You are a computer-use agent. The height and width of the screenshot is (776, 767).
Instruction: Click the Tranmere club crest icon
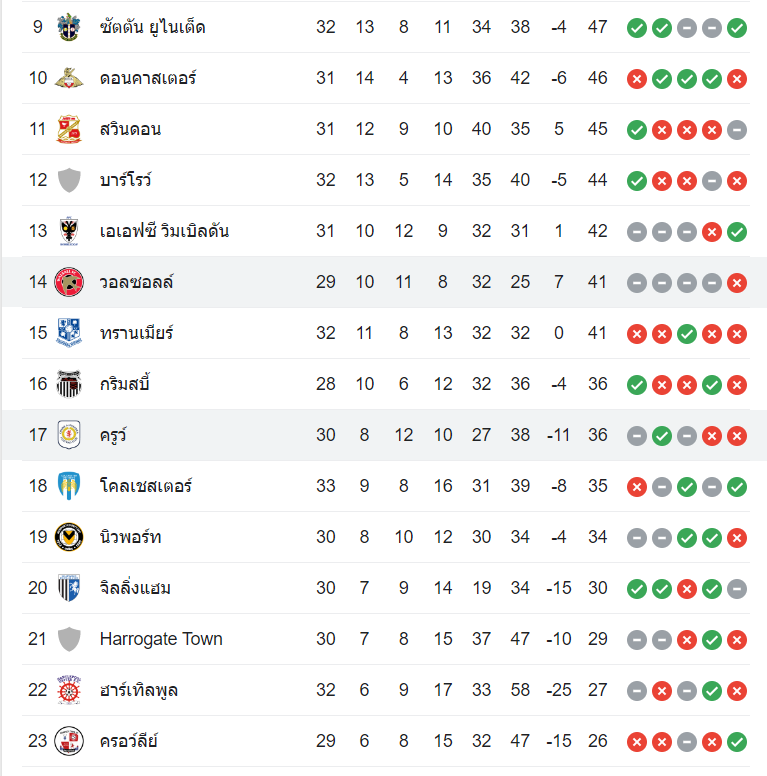point(69,333)
